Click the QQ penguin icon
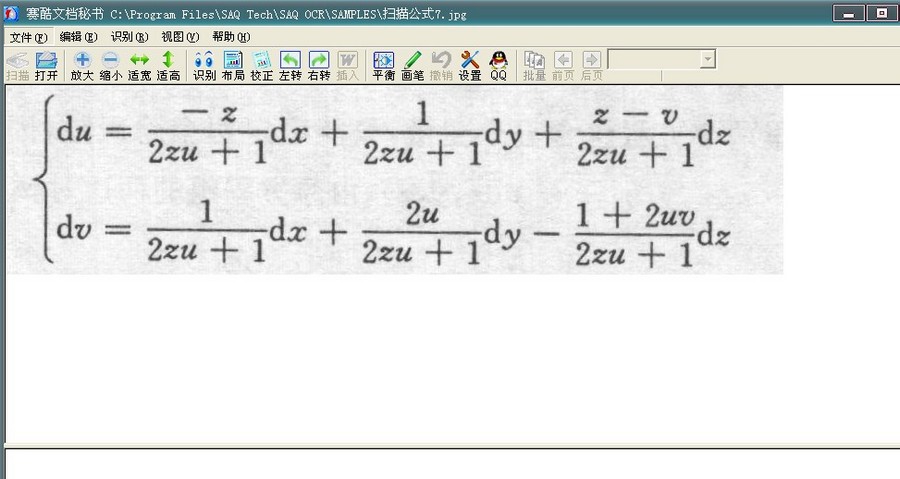The height and width of the screenshot is (479, 900). click(498, 66)
